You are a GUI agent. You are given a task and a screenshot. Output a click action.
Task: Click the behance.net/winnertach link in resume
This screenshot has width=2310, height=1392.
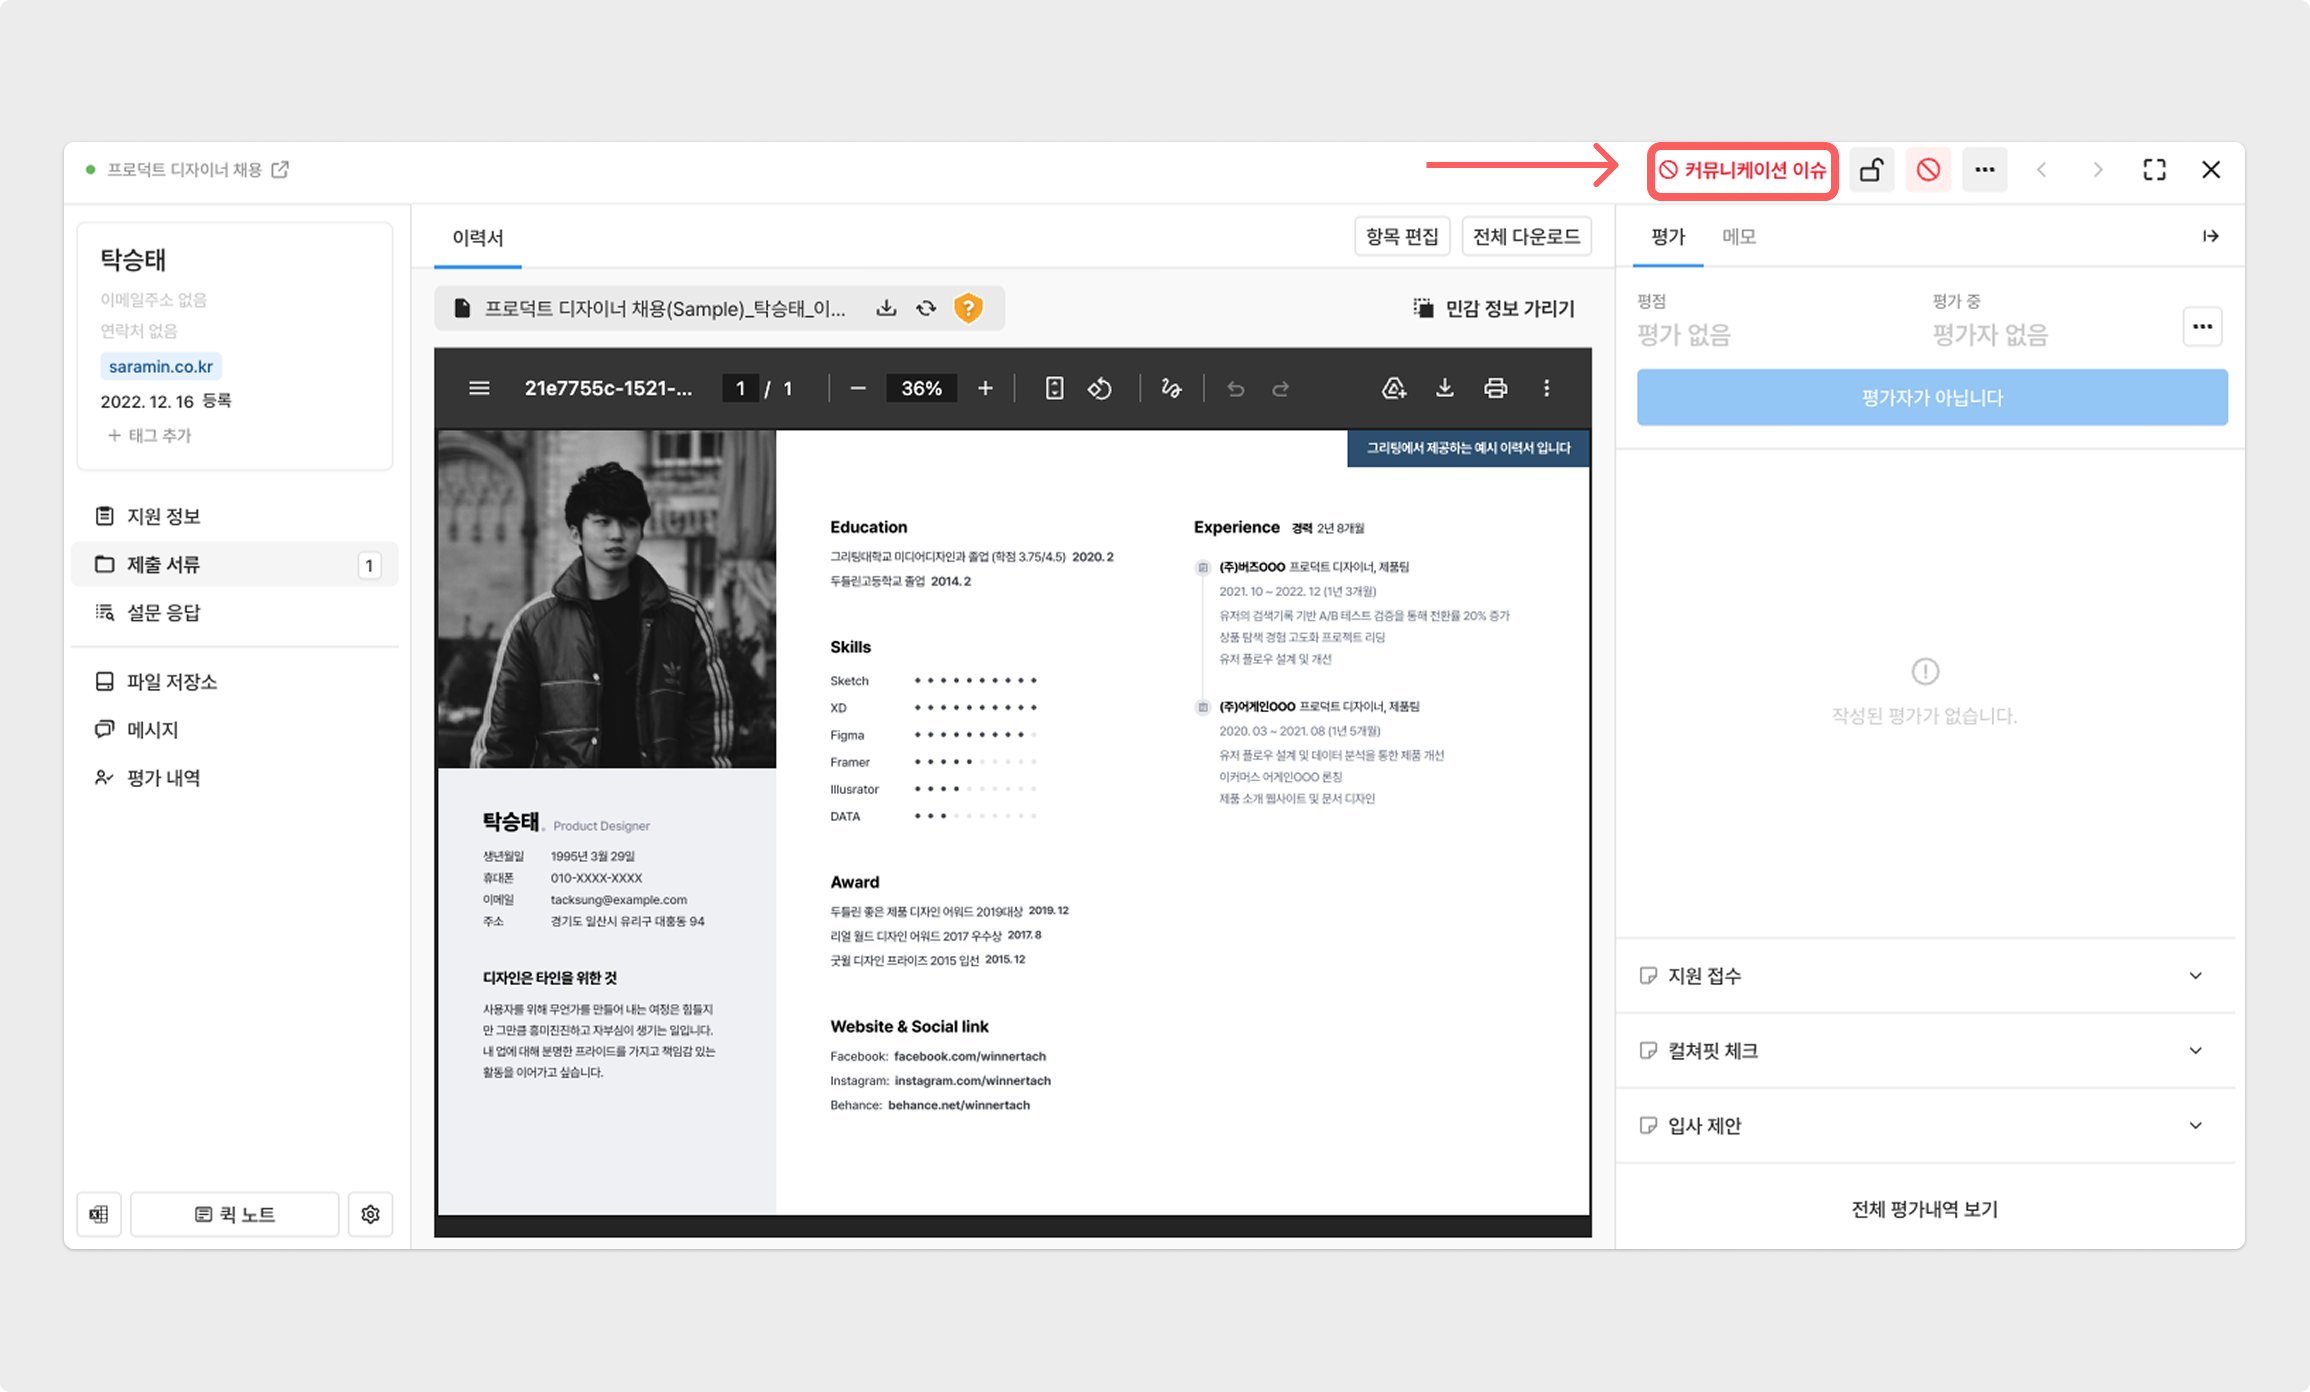958,1105
